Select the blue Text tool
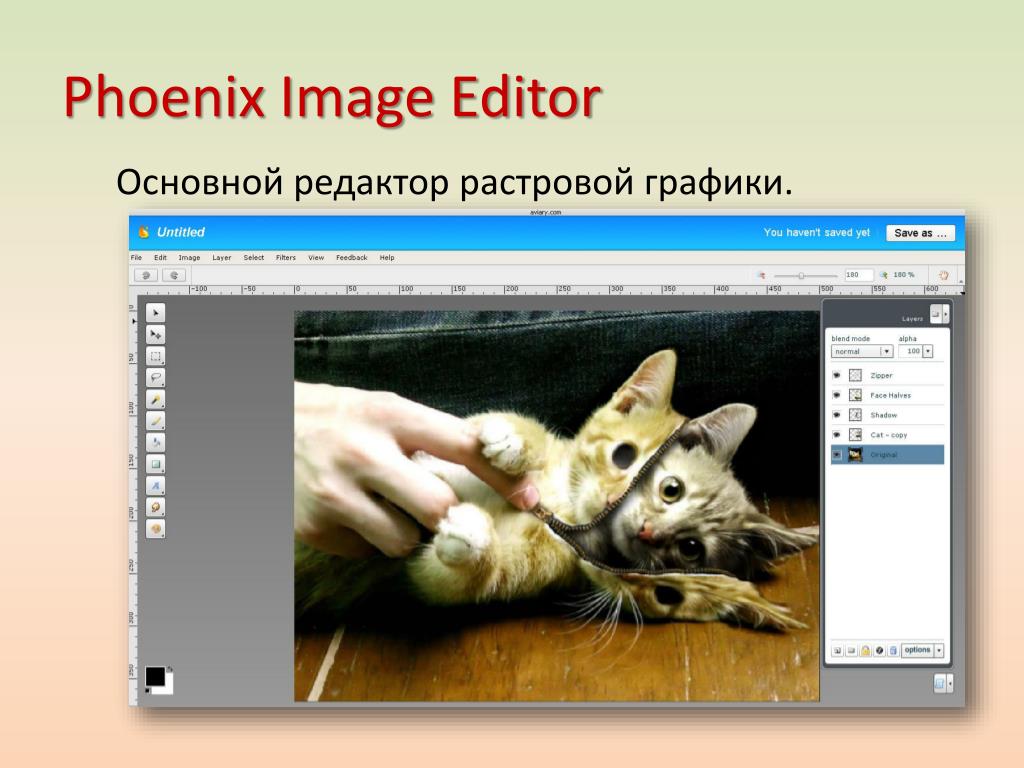 pyautogui.click(x=155, y=486)
